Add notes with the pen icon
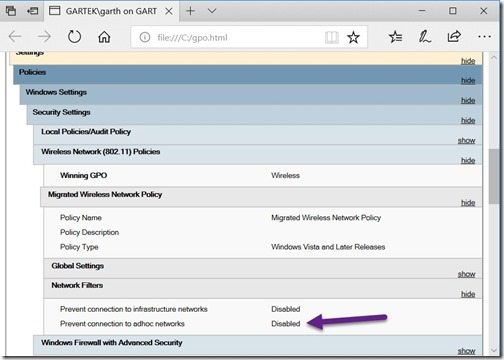This screenshot has height=360, width=504. (424, 36)
